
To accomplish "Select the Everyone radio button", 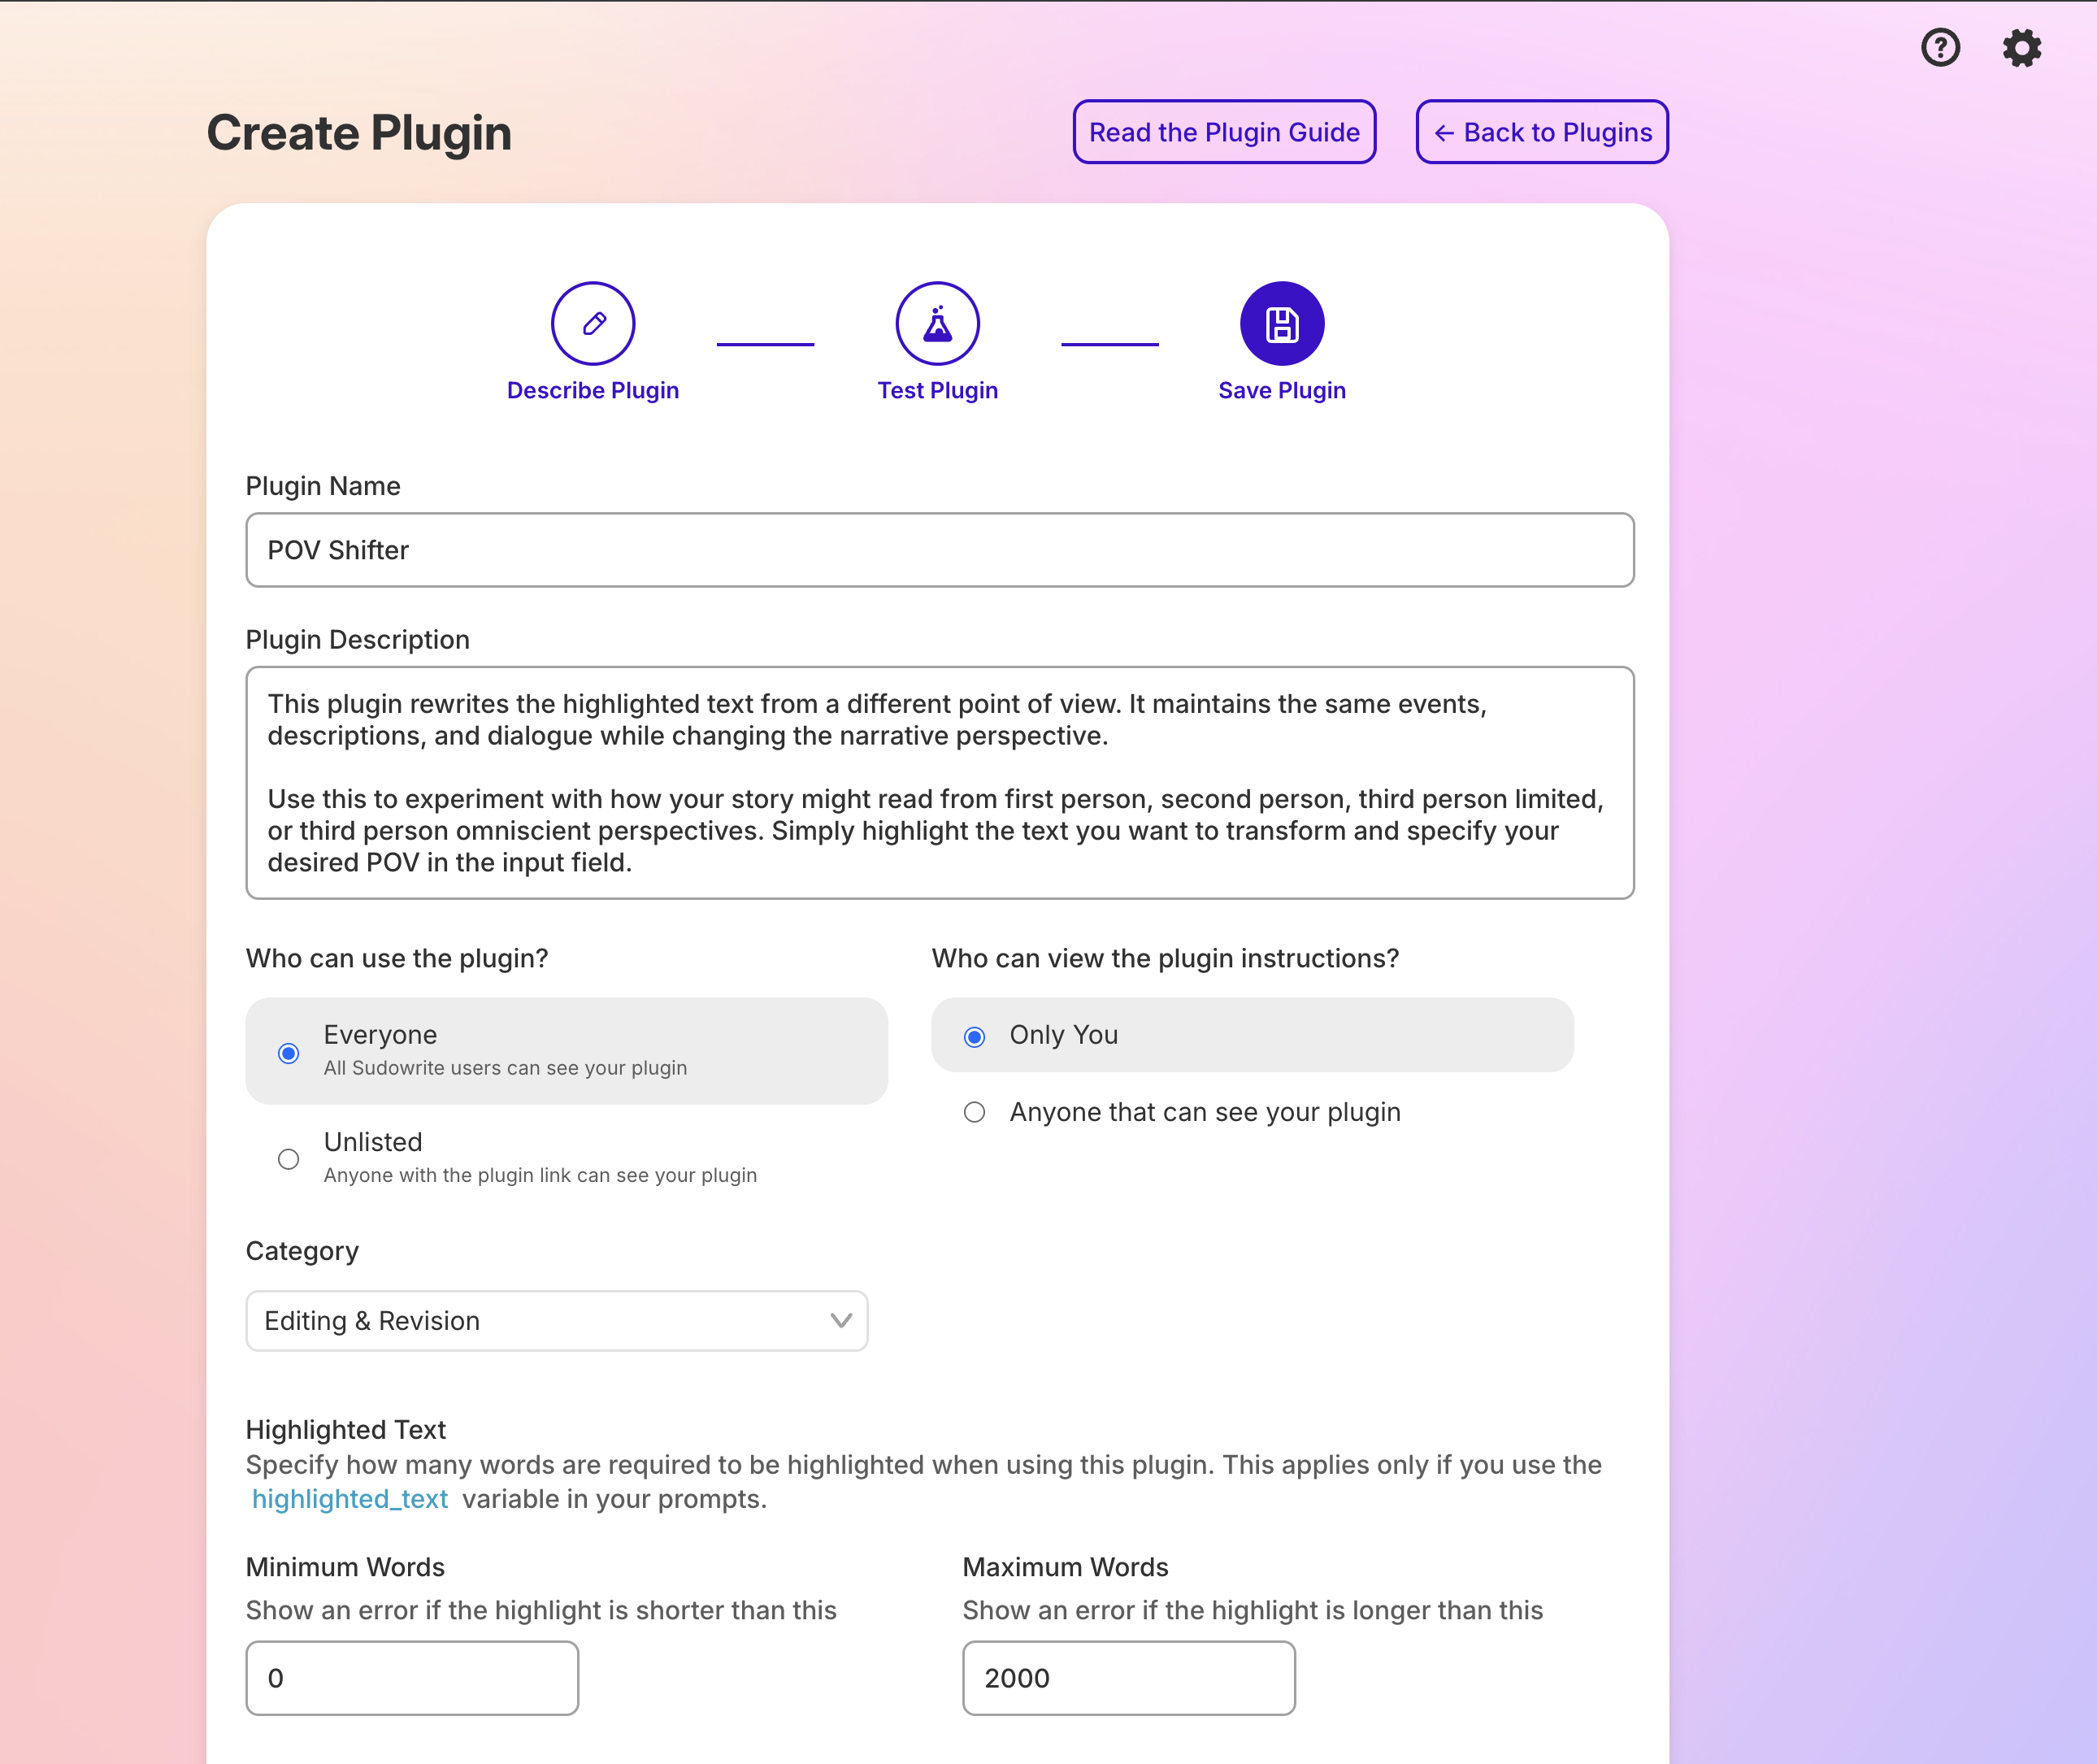I will click(289, 1052).
